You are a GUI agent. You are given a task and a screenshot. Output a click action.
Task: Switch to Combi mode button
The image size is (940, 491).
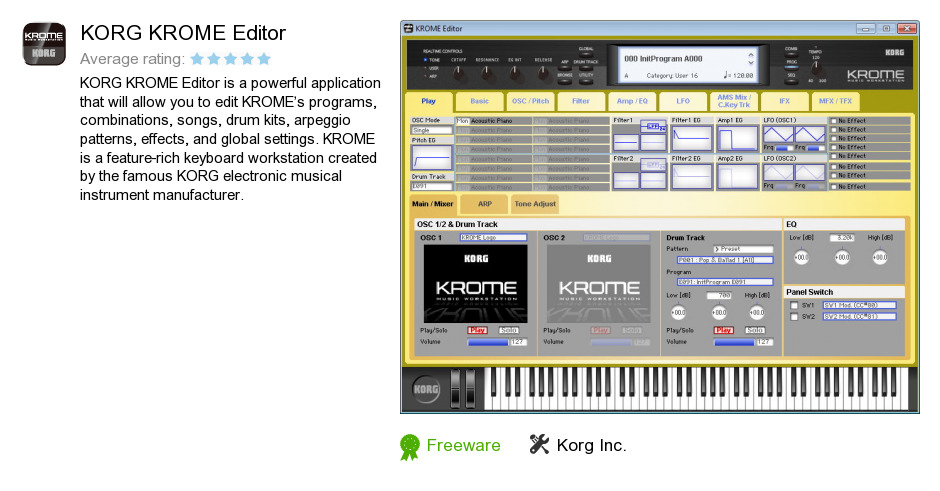[791, 55]
